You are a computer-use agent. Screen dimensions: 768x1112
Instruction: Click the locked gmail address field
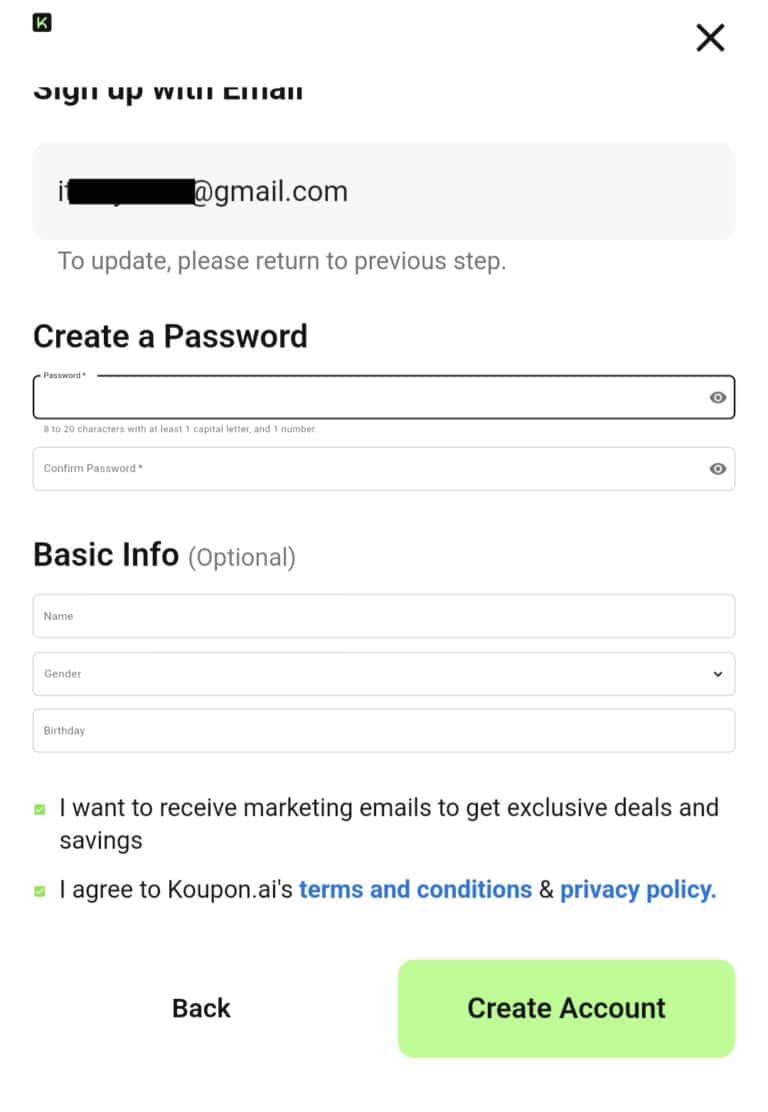click(384, 190)
